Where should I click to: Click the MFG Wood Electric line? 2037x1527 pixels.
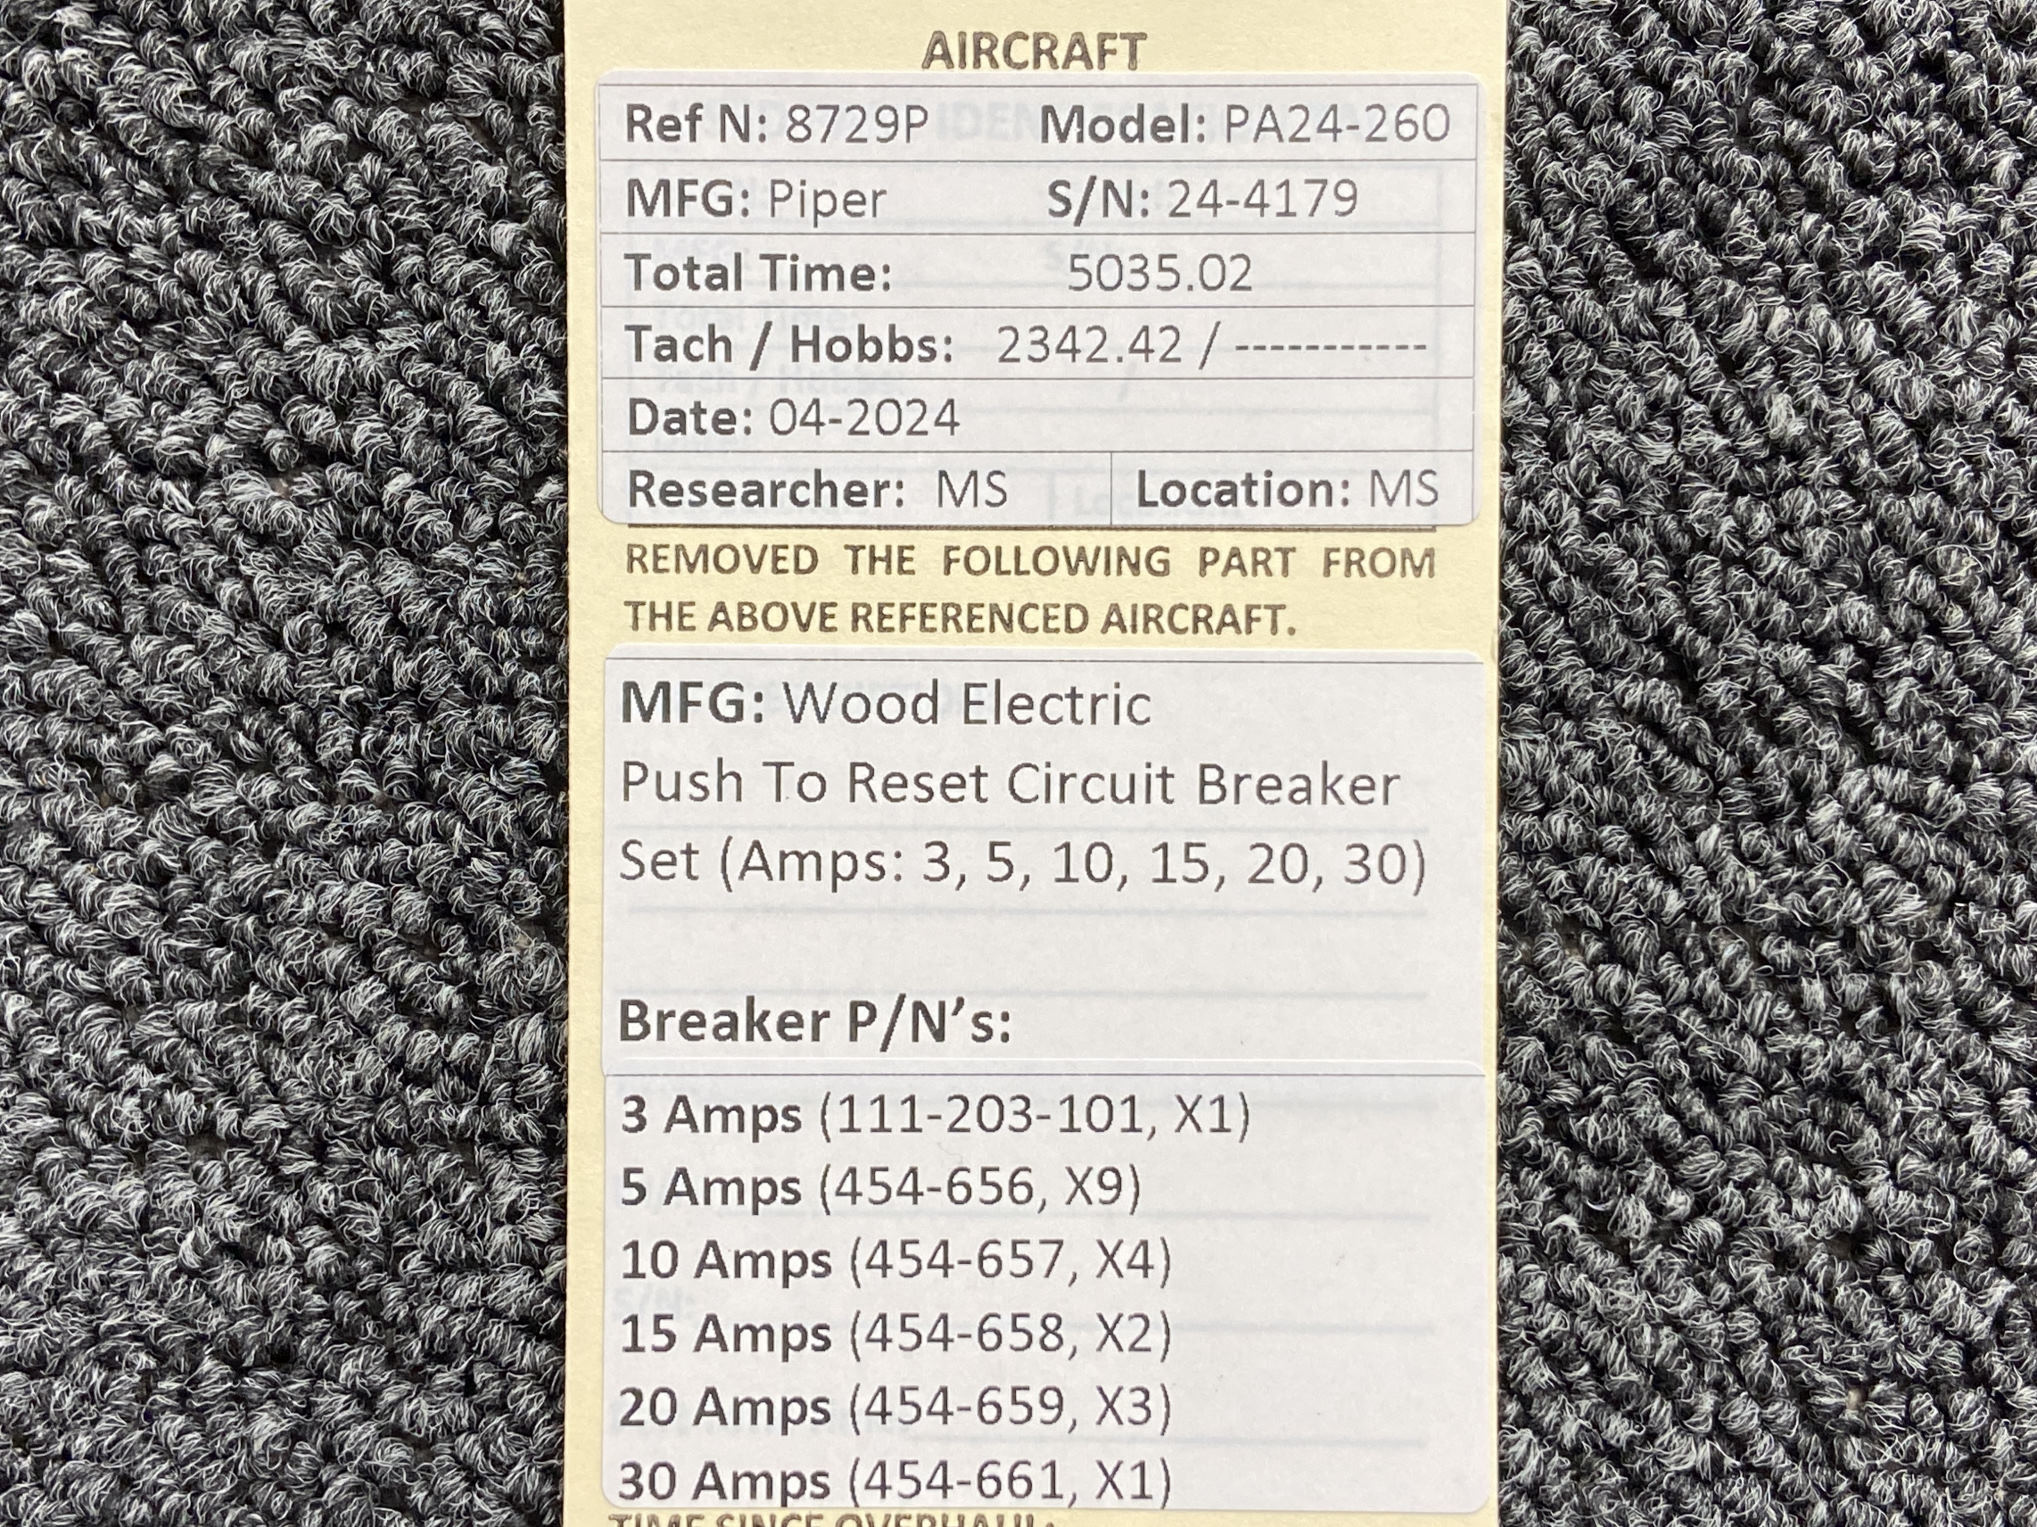click(885, 704)
